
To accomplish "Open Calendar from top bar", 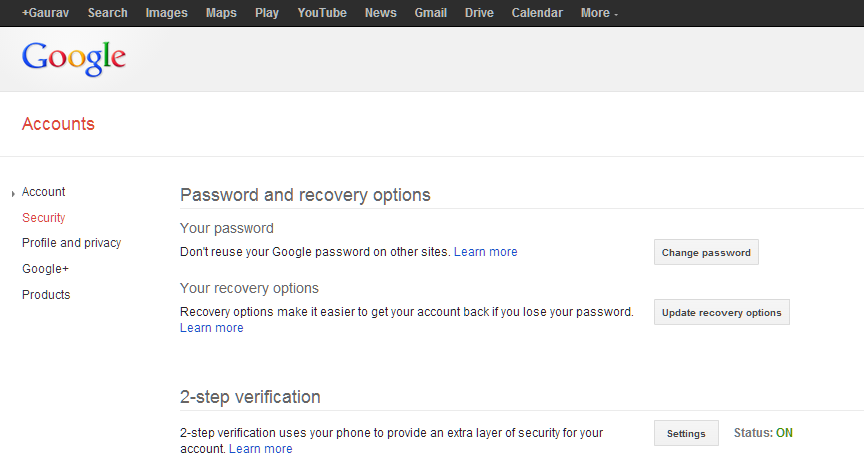I will click(537, 13).
